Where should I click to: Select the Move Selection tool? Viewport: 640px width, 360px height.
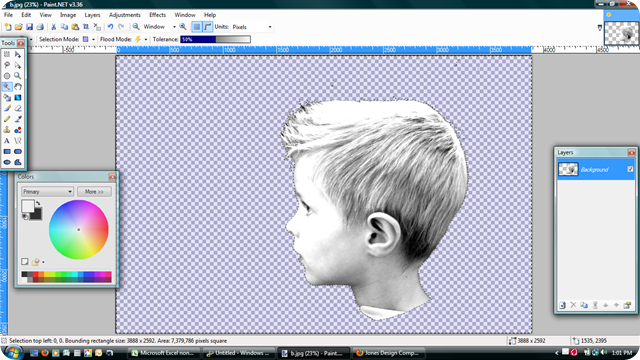click(x=18, y=65)
